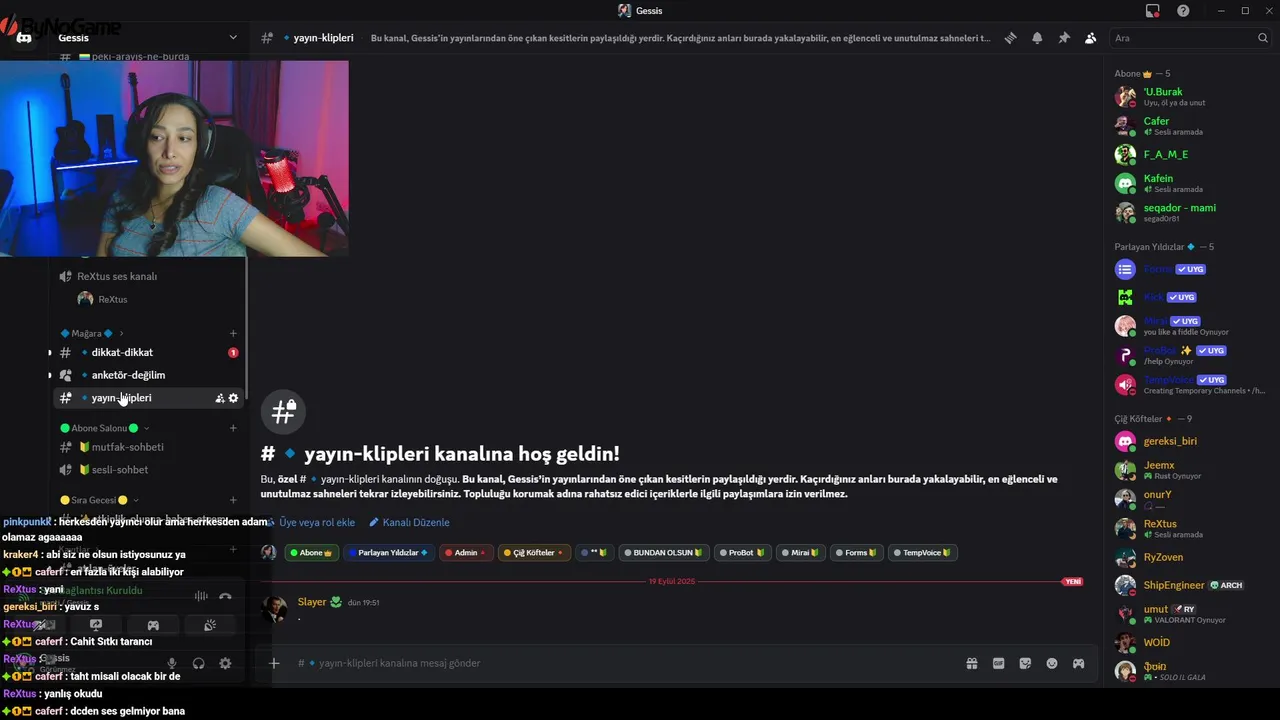
Task: Open the attachment plus button
Action: click(274, 663)
